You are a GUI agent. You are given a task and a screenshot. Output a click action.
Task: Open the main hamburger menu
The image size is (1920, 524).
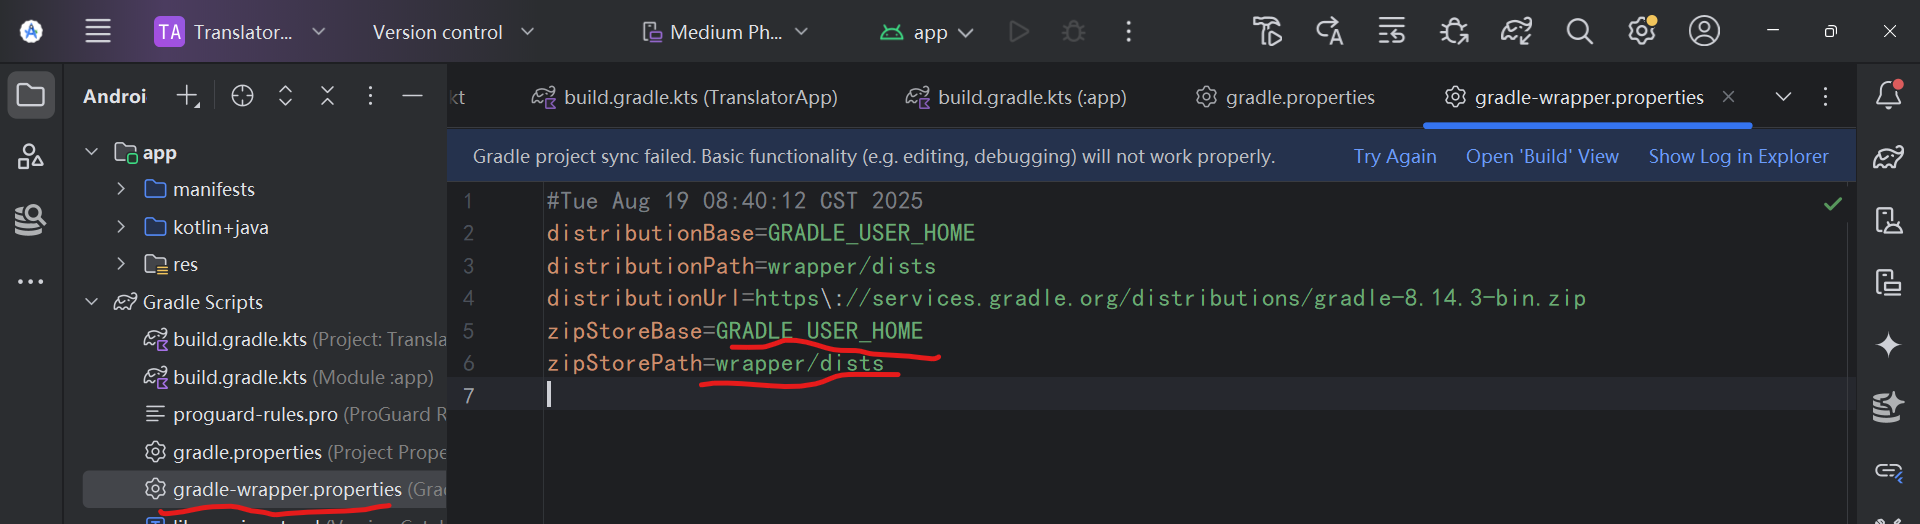(98, 32)
